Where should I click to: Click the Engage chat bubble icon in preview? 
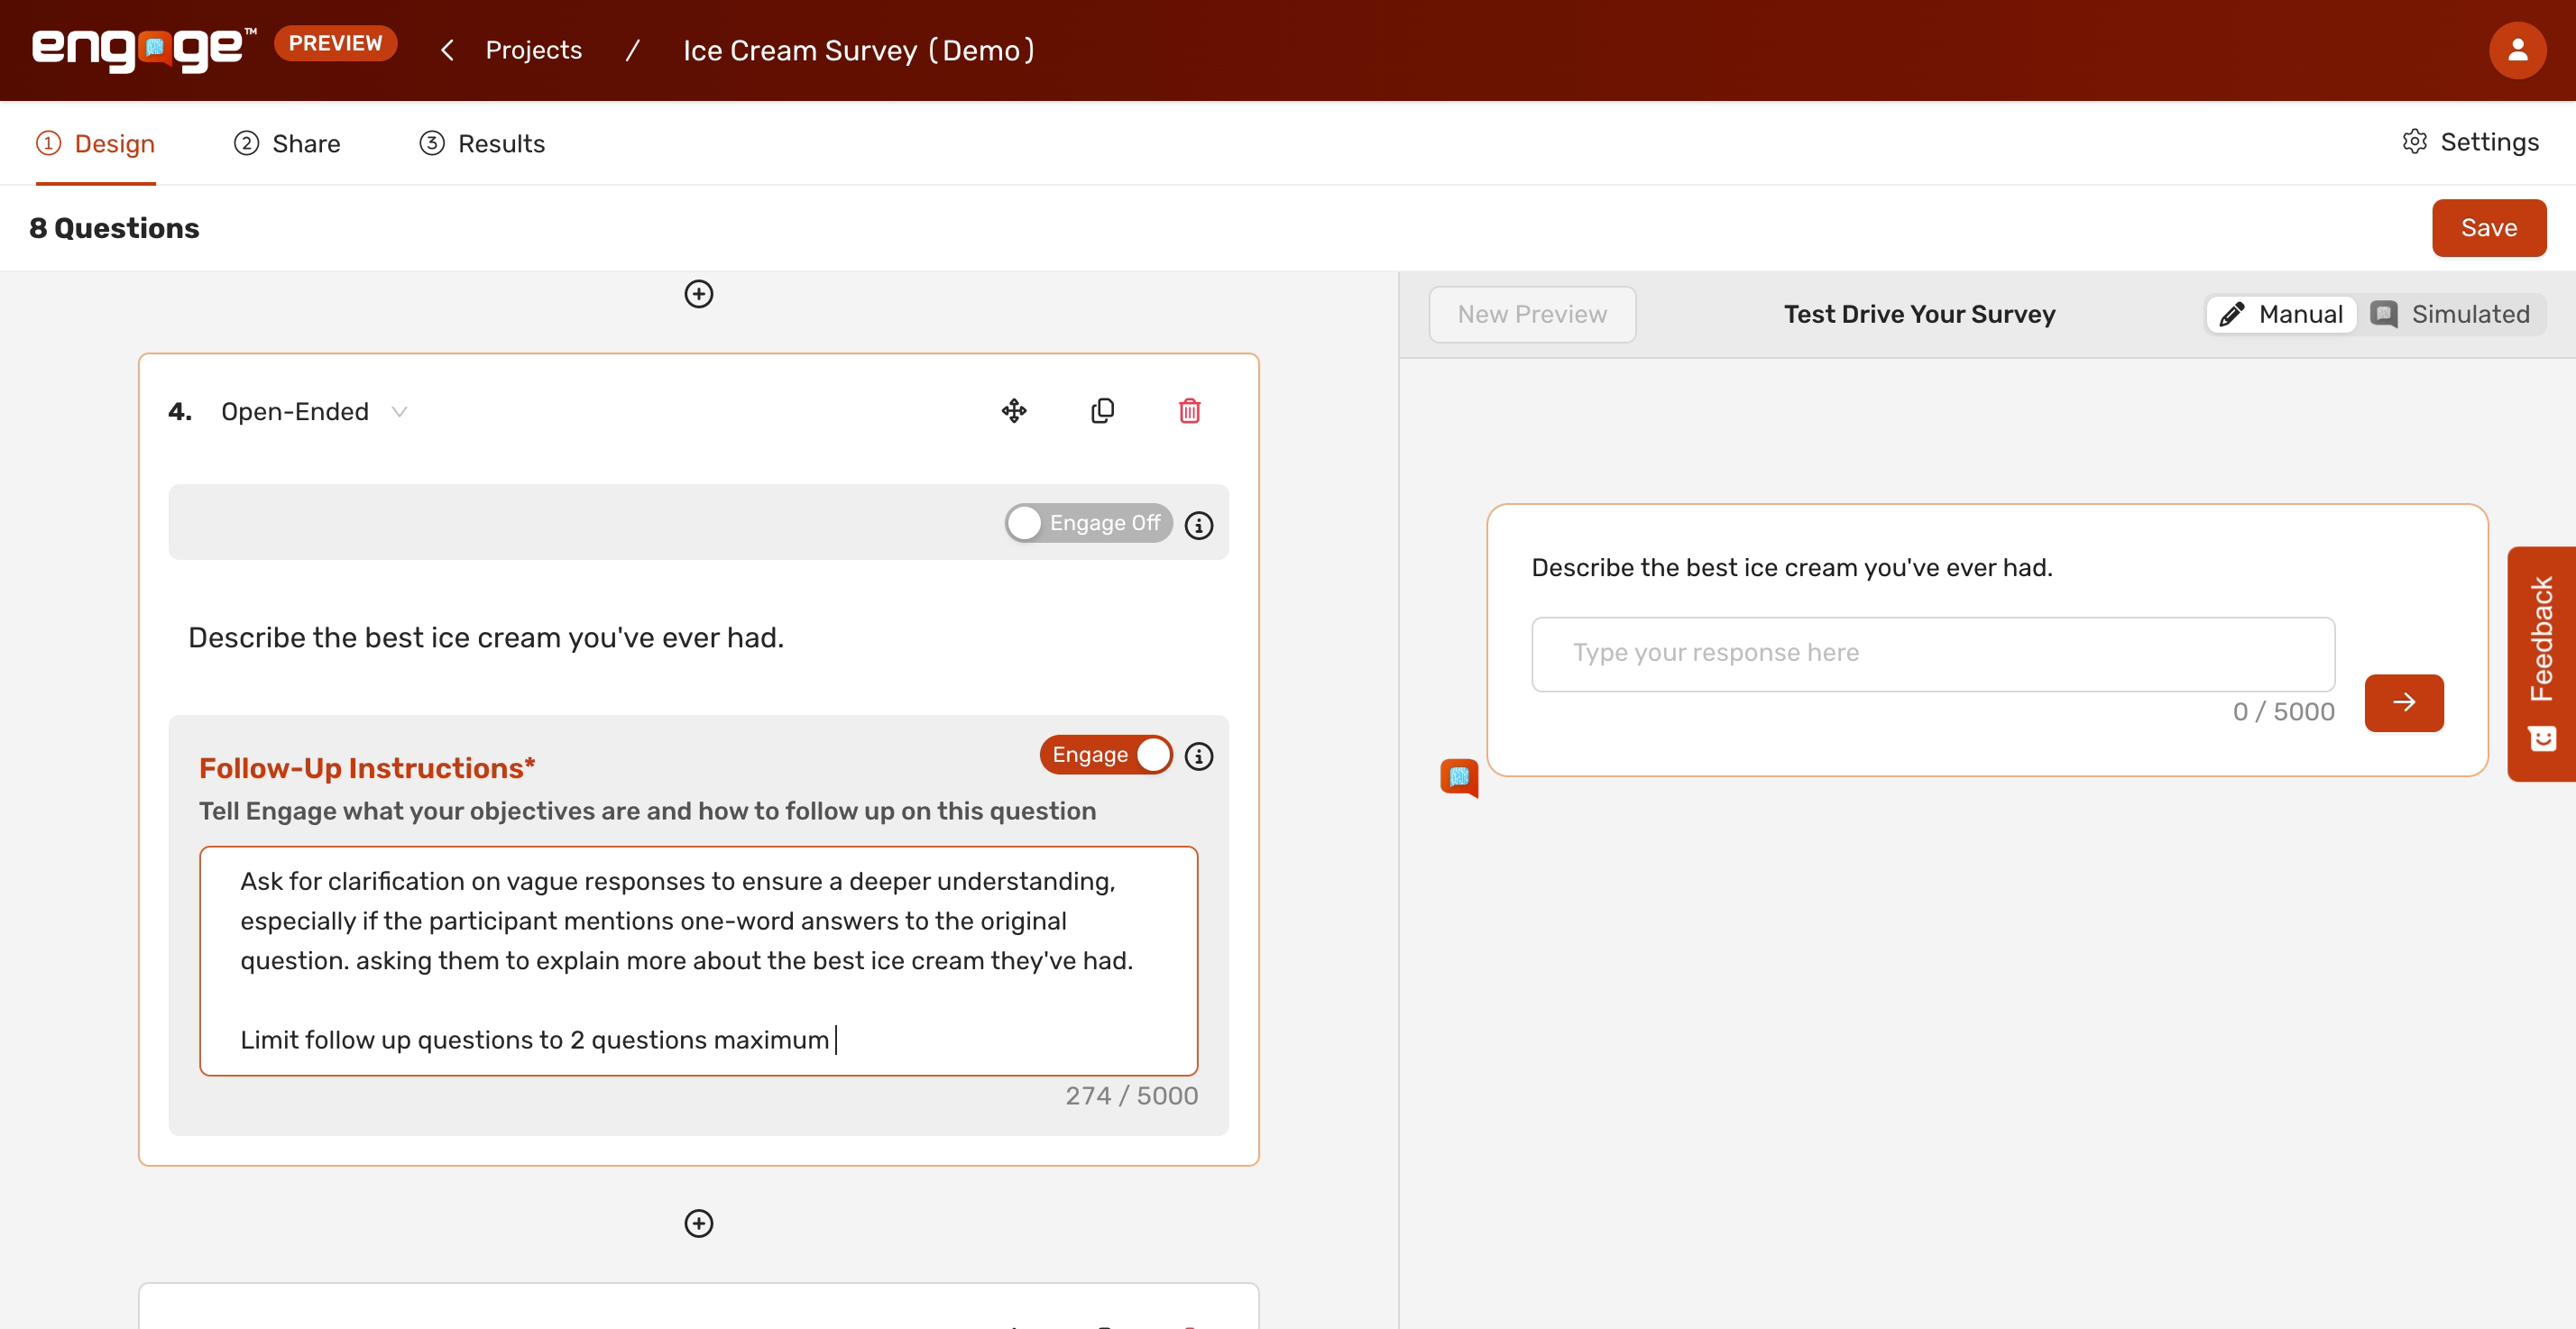(1459, 777)
